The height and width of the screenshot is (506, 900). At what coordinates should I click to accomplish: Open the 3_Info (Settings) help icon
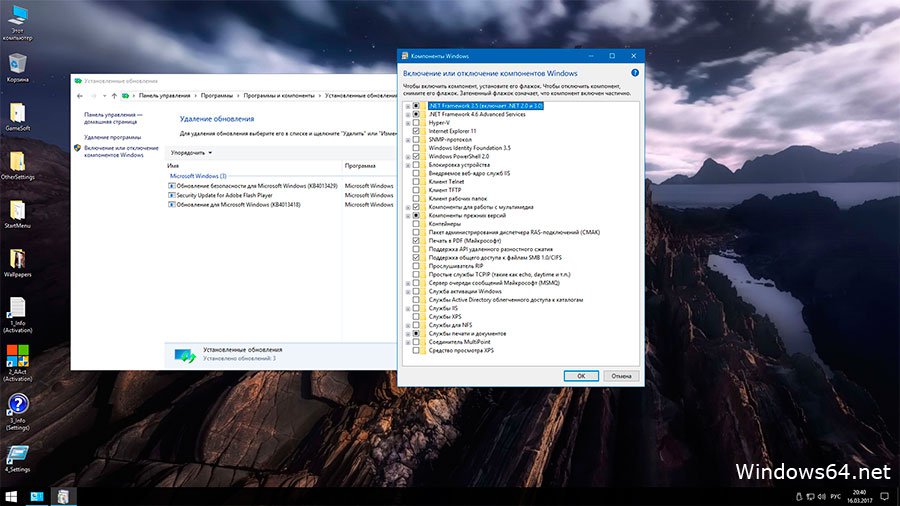(17, 405)
